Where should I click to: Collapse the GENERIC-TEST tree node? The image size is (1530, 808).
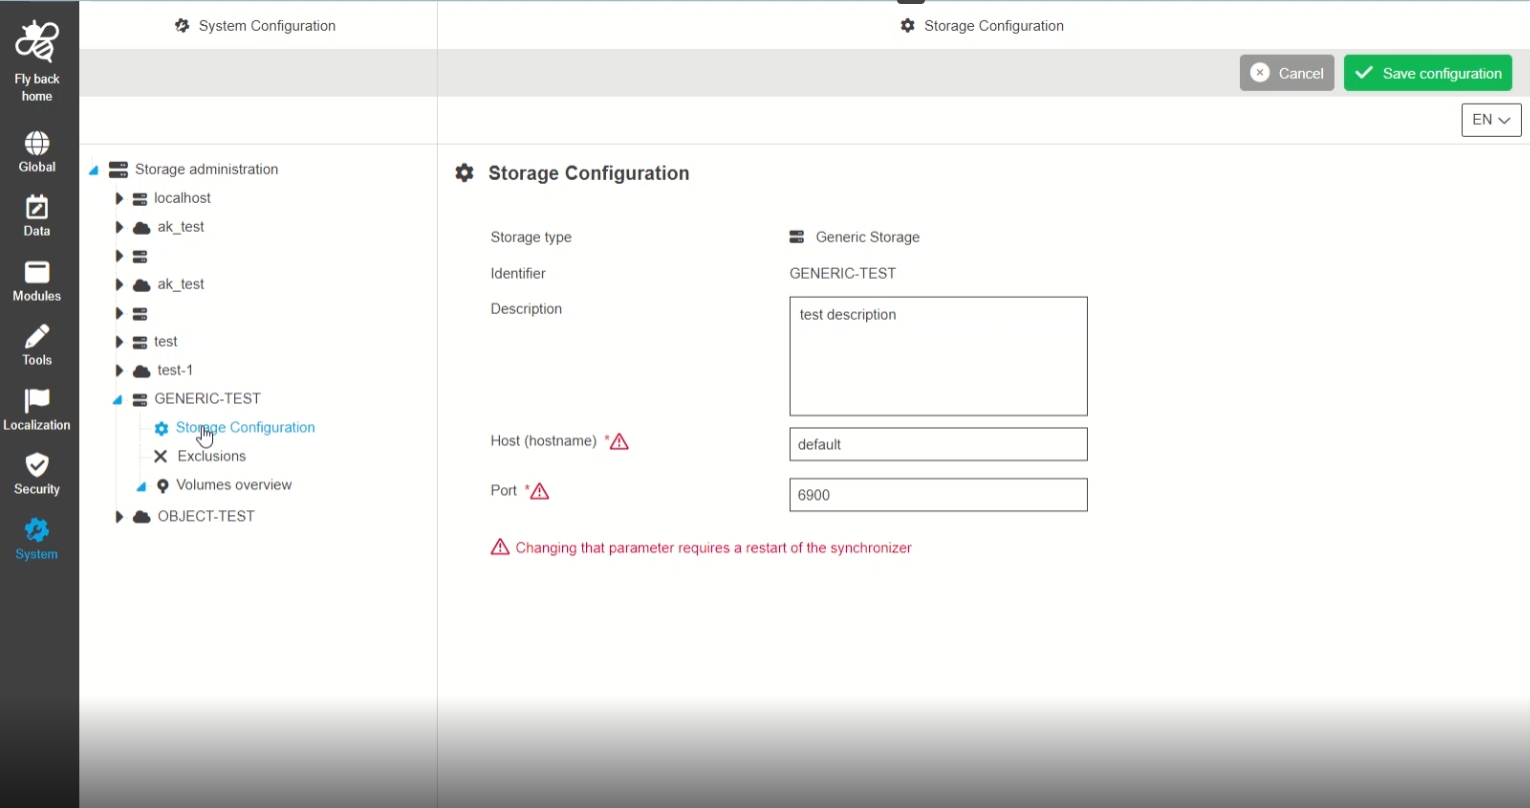[118, 399]
